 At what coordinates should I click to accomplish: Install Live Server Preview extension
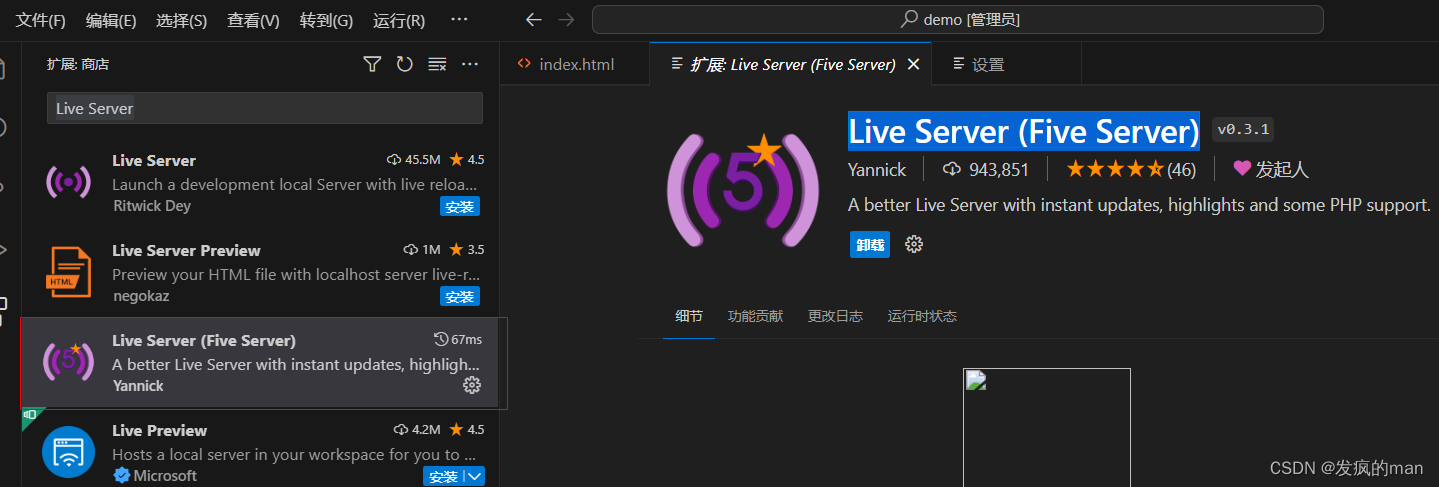point(459,297)
